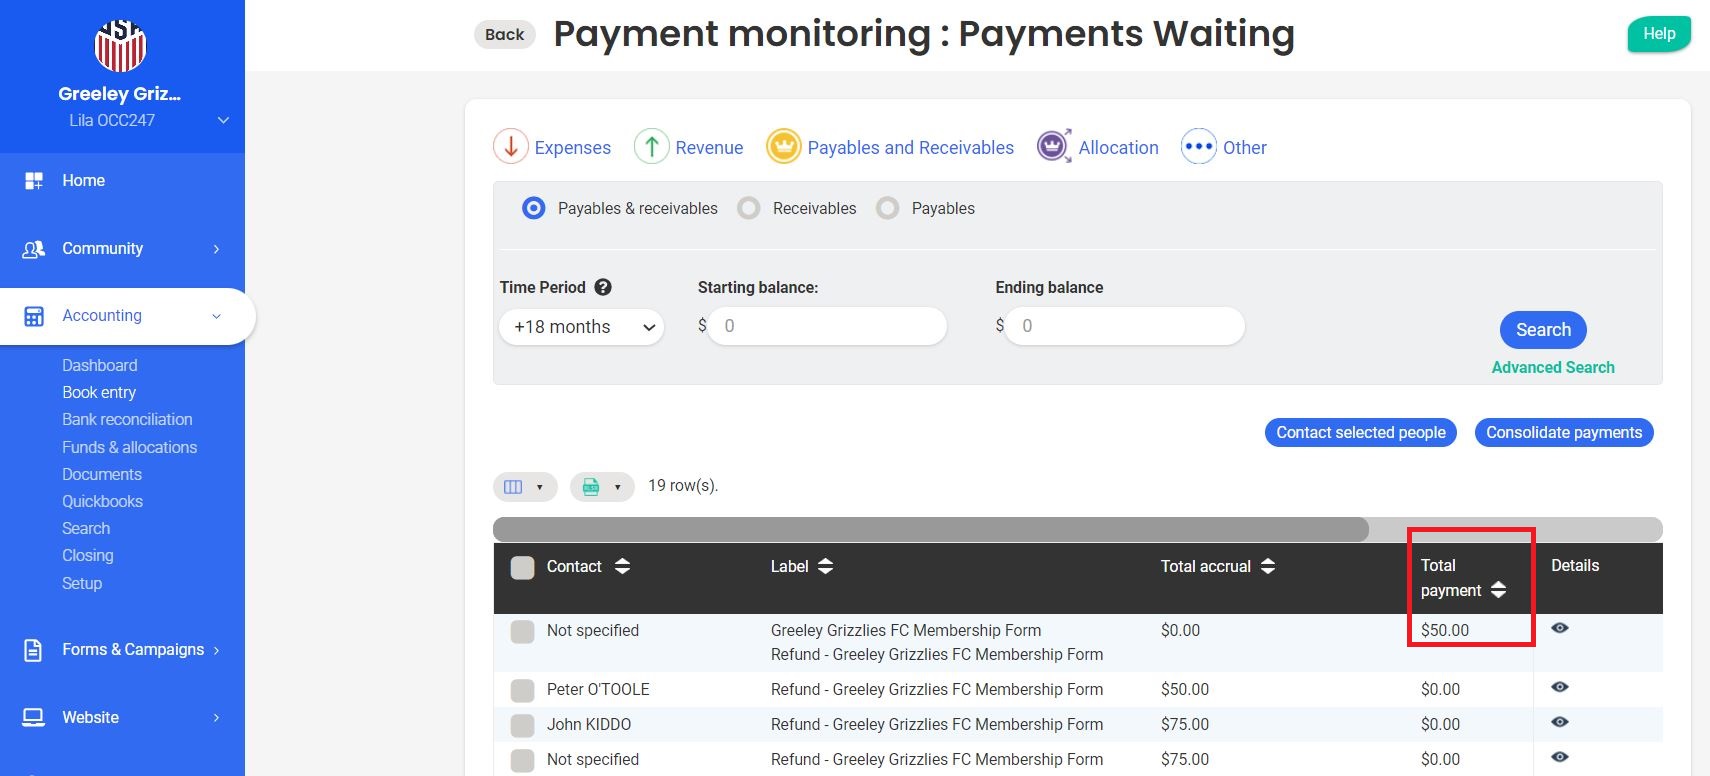Click the horizontal table scrollbar
This screenshot has width=1710, height=776.
tap(930, 530)
